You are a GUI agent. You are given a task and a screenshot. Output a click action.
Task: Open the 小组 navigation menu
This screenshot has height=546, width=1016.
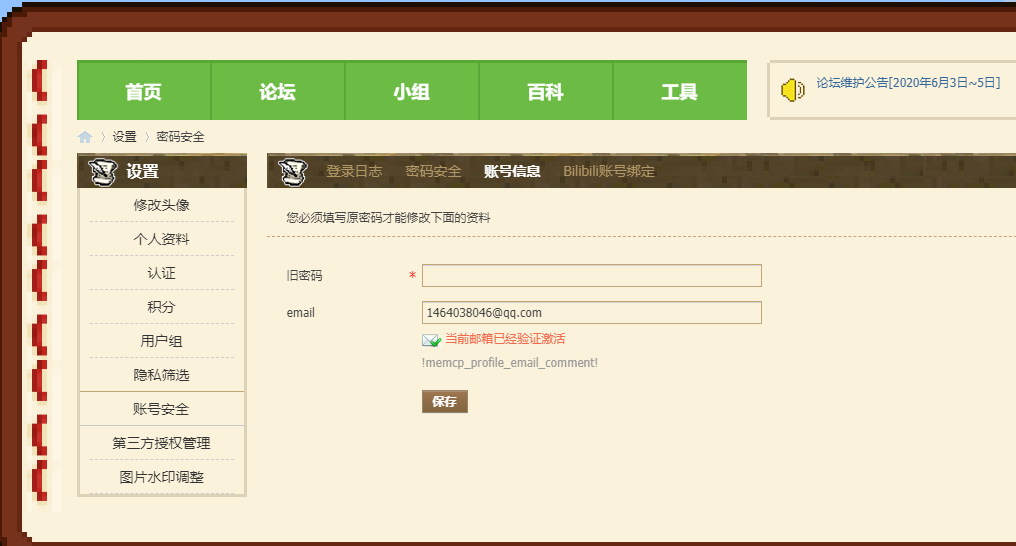[412, 91]
